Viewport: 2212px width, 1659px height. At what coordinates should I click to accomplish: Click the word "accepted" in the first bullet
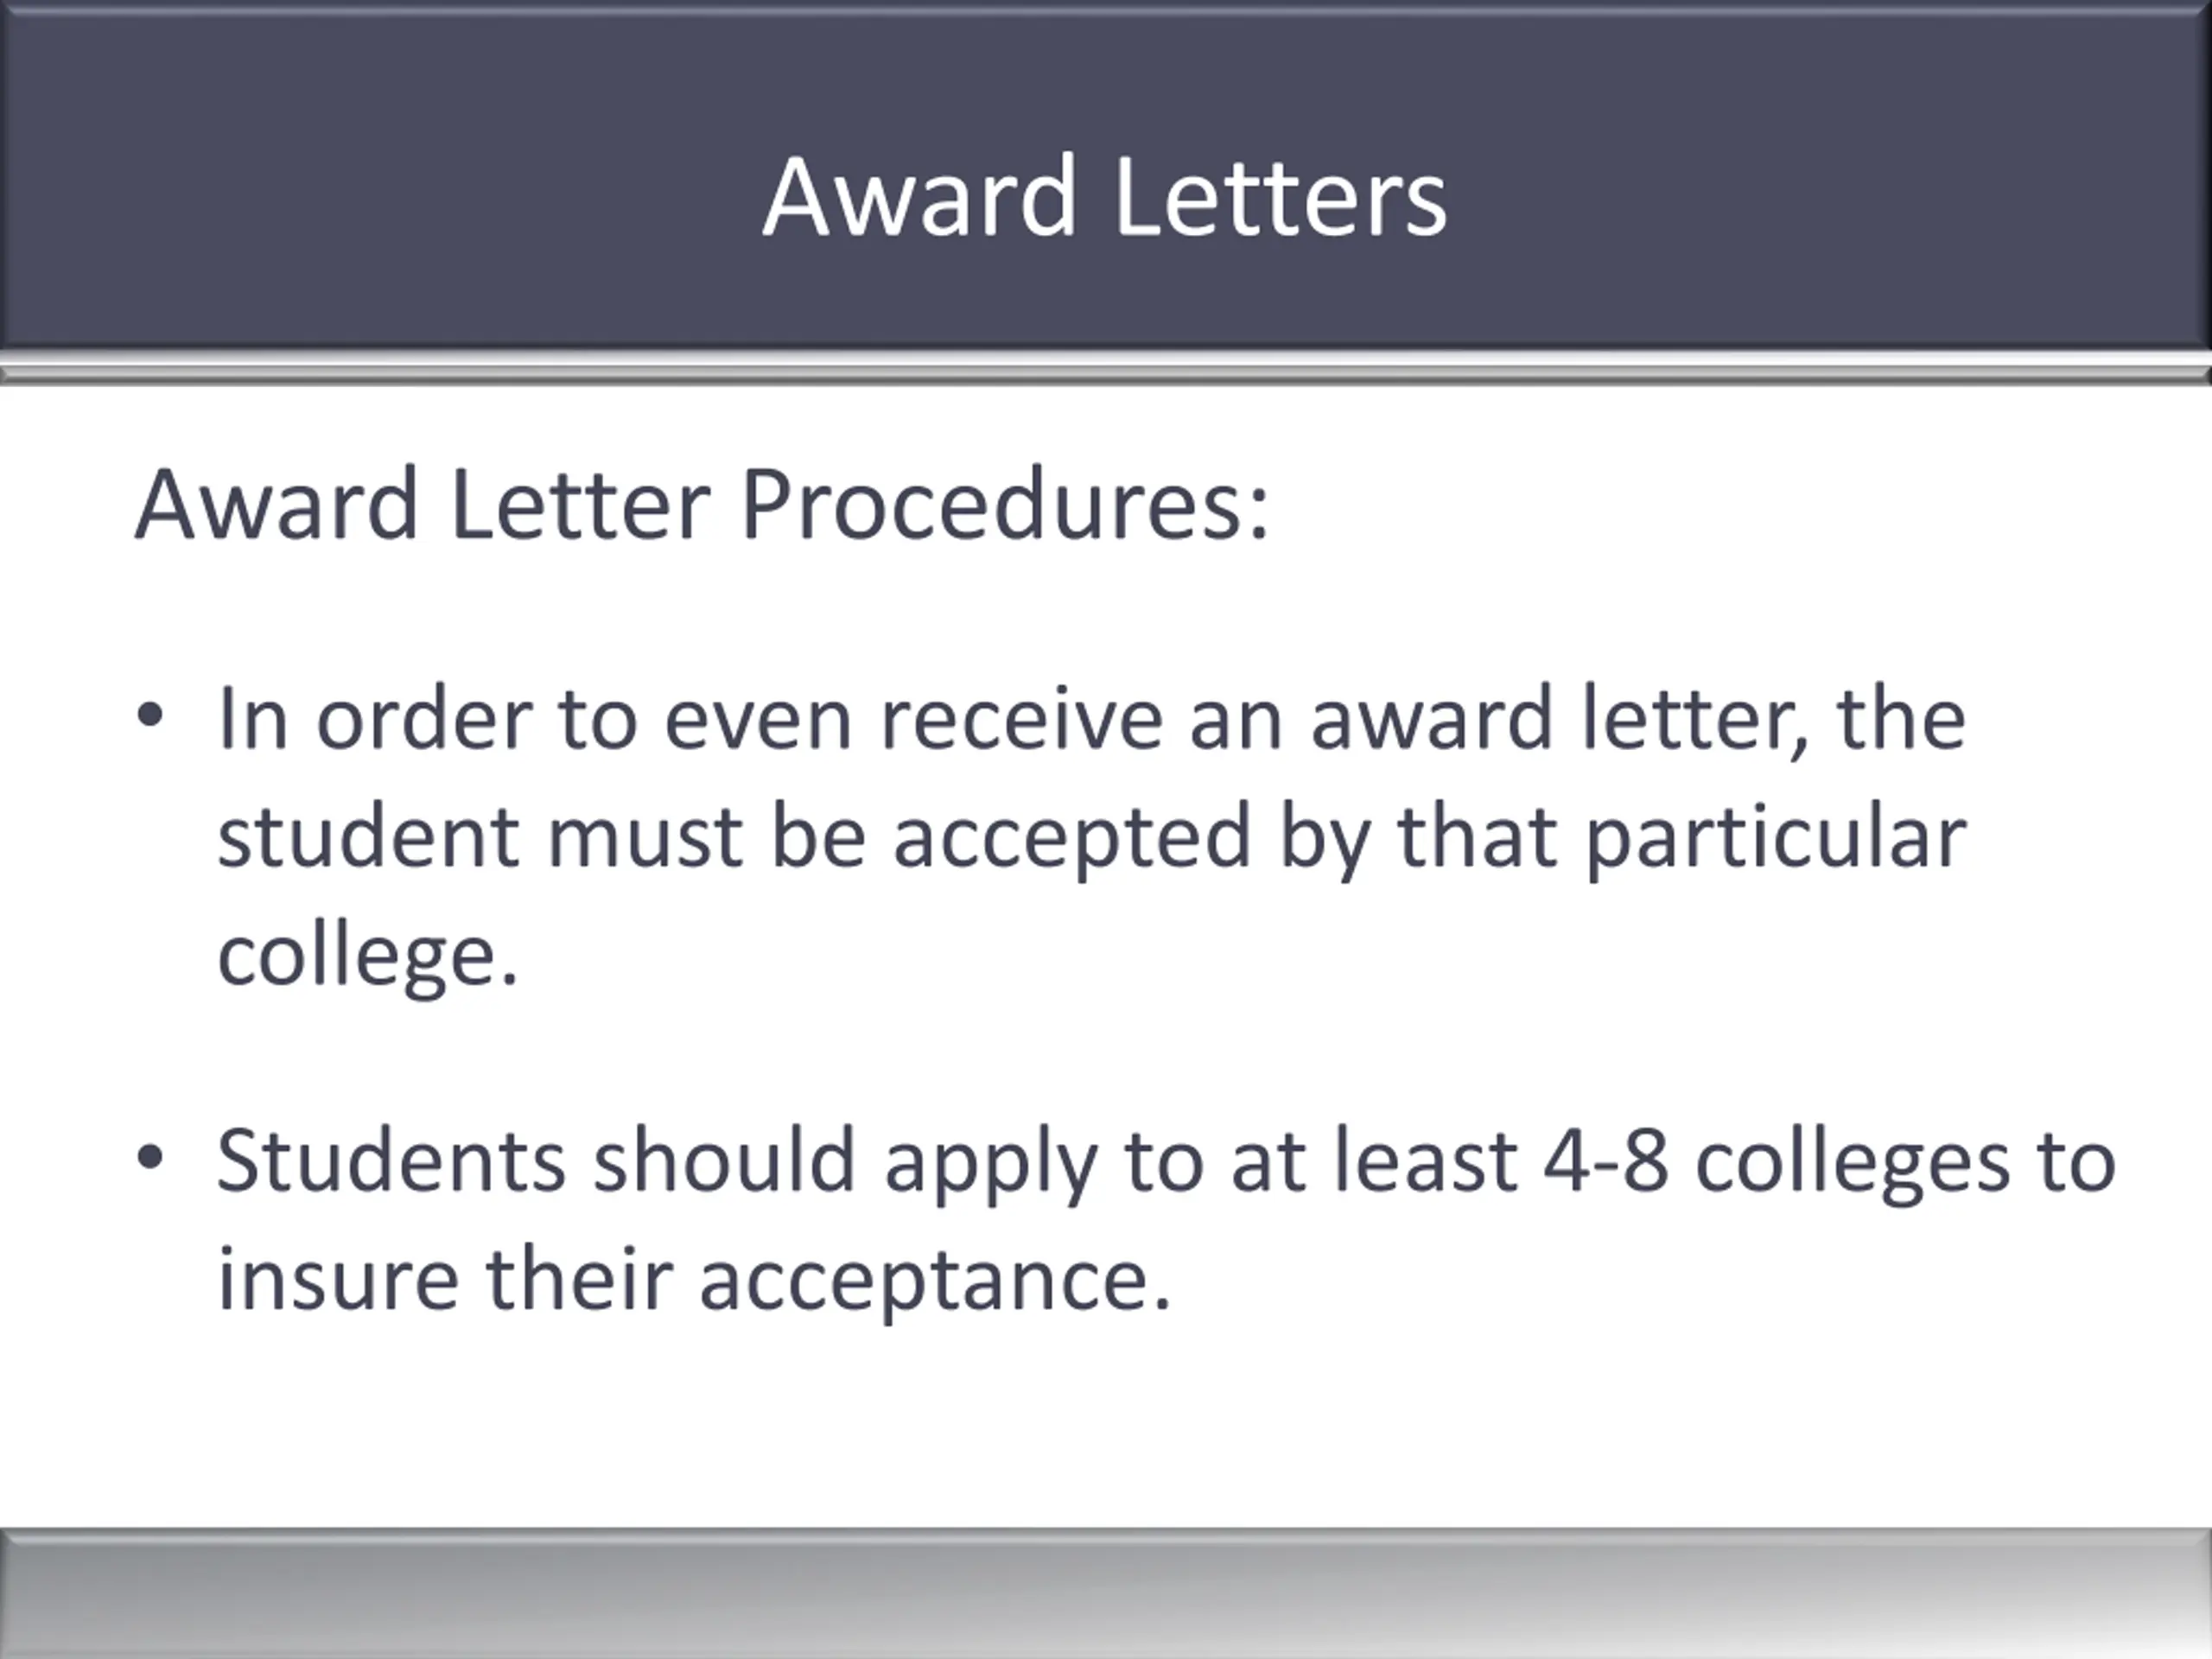pos(1071,838)
